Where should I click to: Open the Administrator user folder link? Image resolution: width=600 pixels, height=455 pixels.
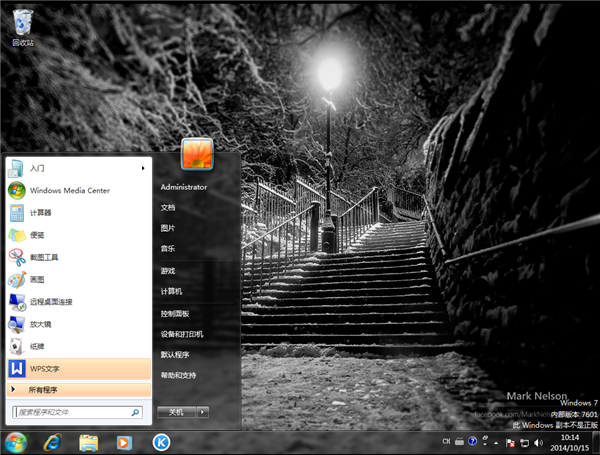[x=184, y=187]
